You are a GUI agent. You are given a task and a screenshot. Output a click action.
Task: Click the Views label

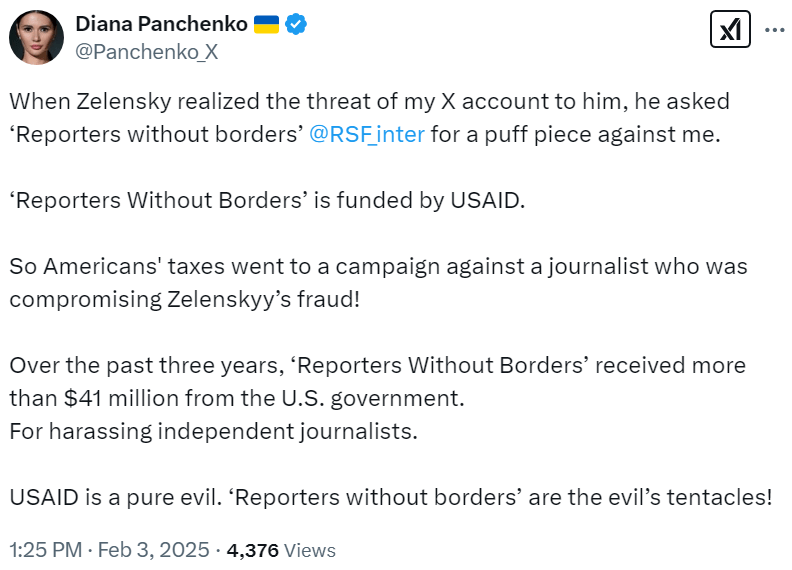pyautogui.click(x=310, y=550)
